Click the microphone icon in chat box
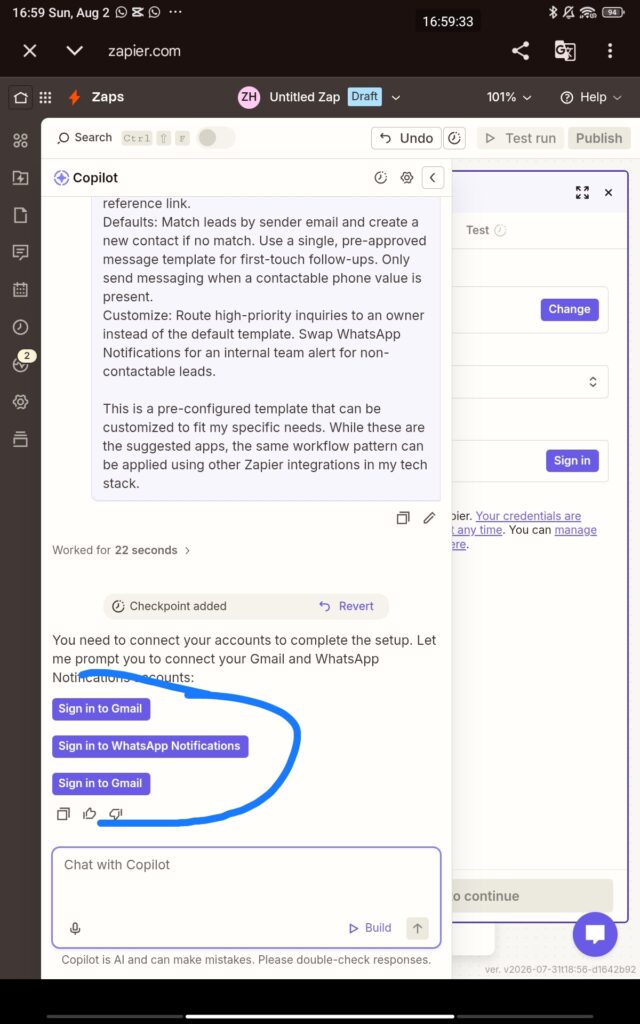This screenshot has width=640, height=1024. (75, 928)
